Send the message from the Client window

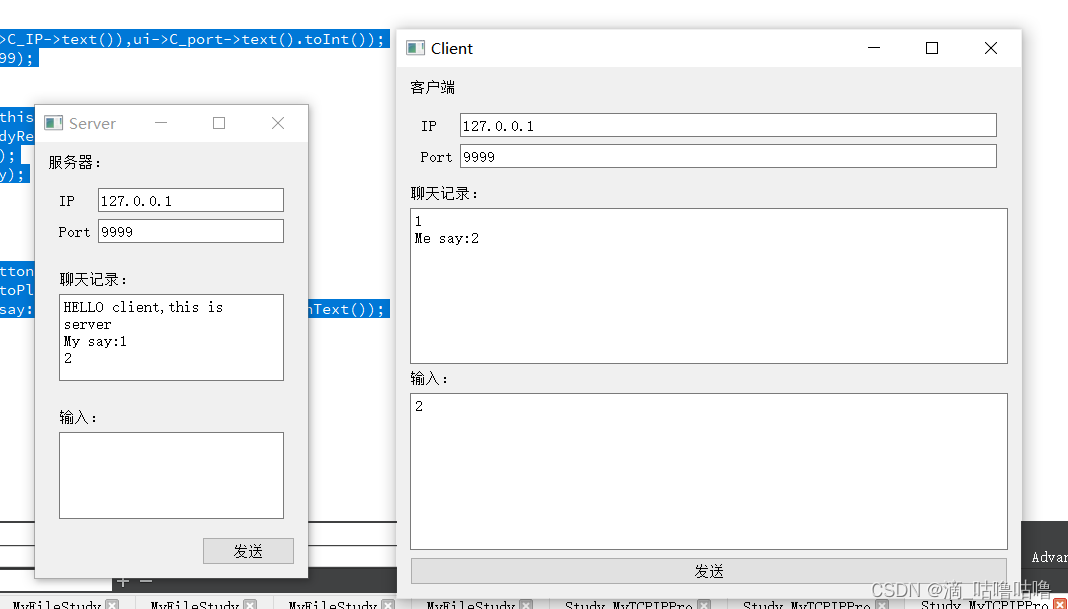[709, 571]
